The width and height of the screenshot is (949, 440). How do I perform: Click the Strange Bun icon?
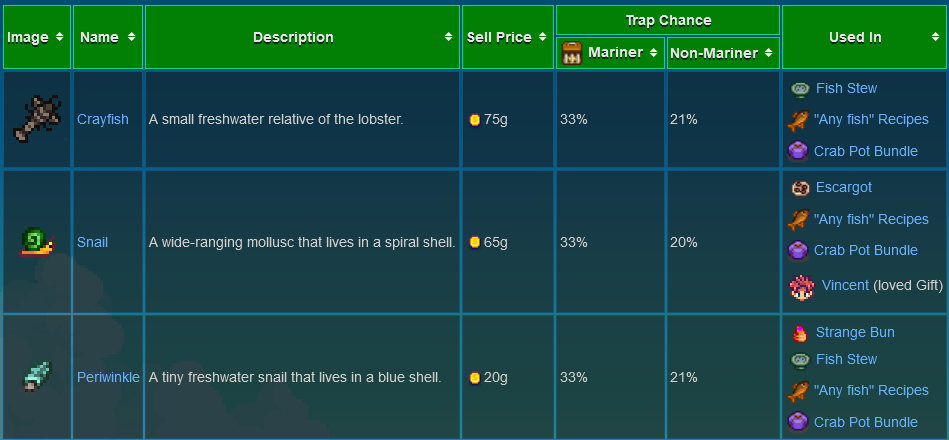(x=799, y=333)
